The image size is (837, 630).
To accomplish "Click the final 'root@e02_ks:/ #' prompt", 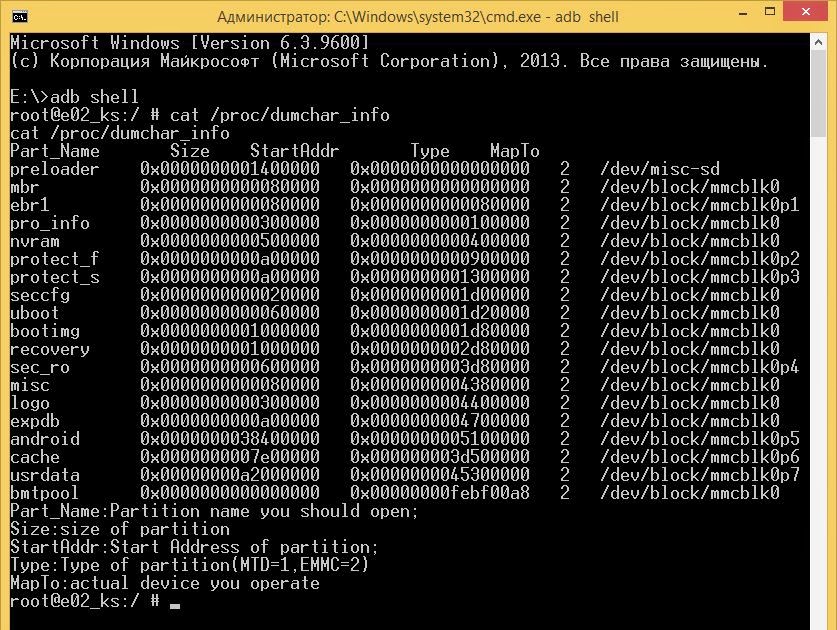I will (x=85, y=601).
